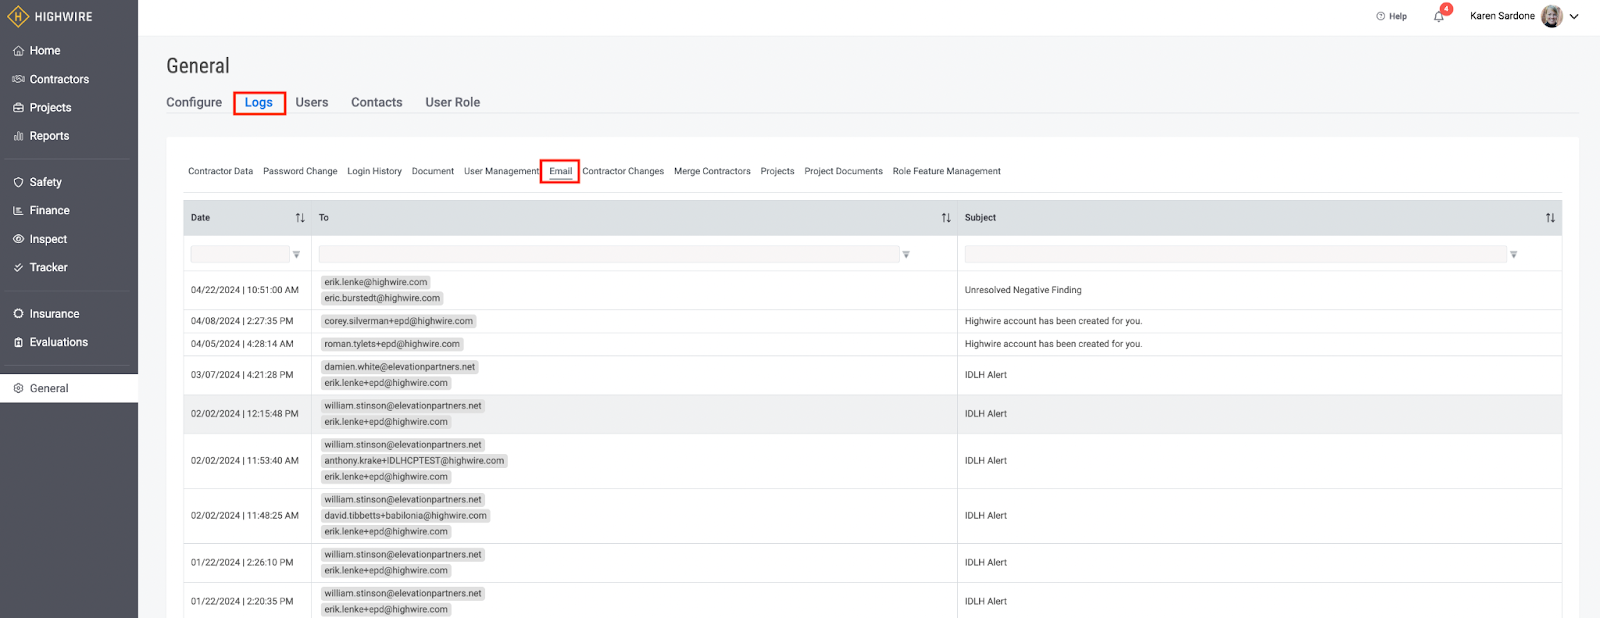
Task: Click the Help link in the header
Action: tap(1398, 16)
